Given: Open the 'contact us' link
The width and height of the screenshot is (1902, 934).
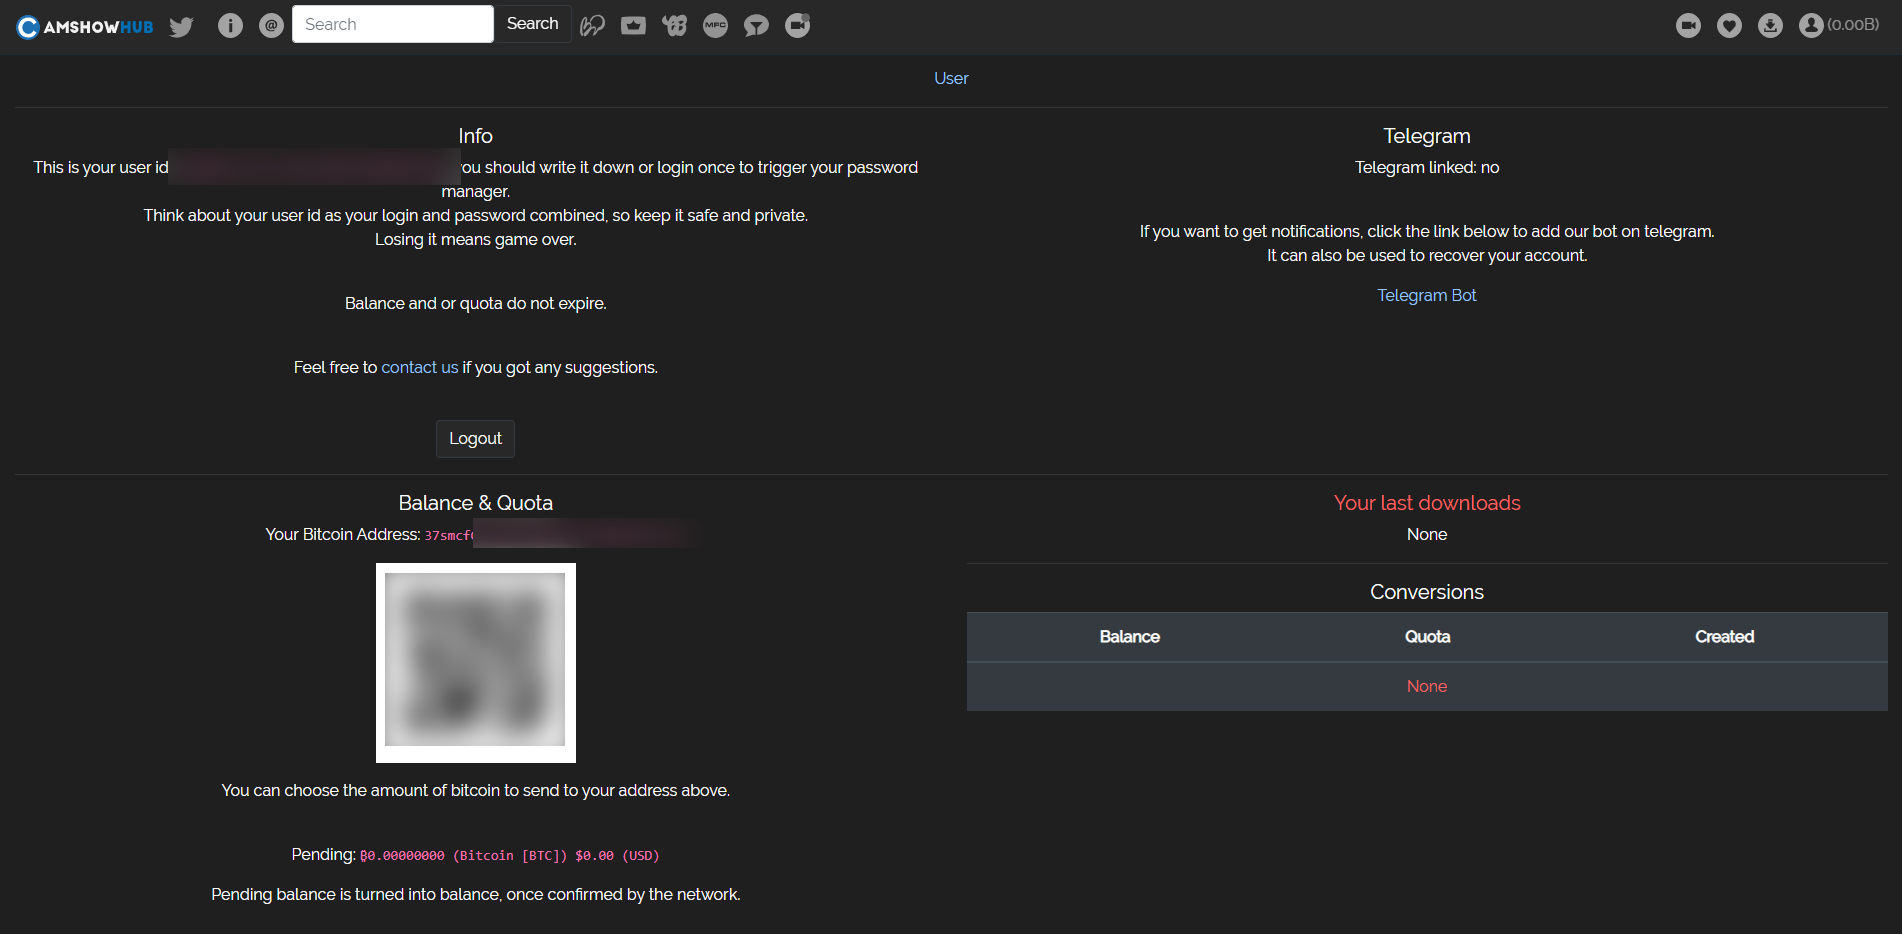Looking at the screenshot, I should coord(419,367).
